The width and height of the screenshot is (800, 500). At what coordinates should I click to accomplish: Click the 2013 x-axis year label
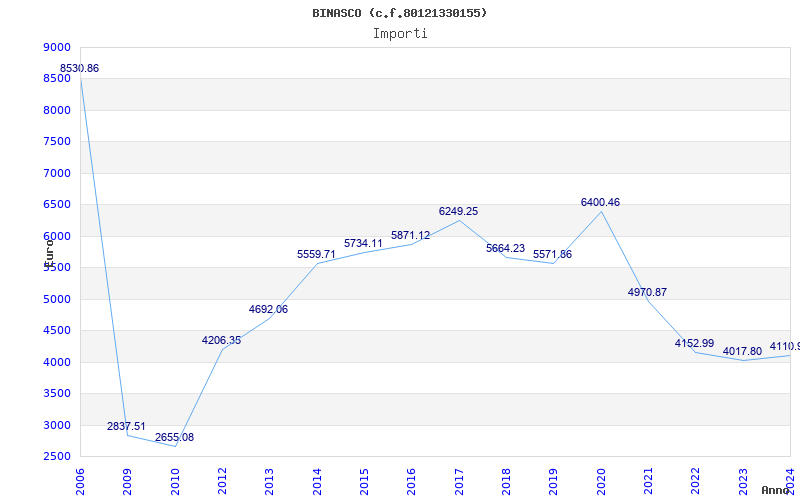[270, 482]
